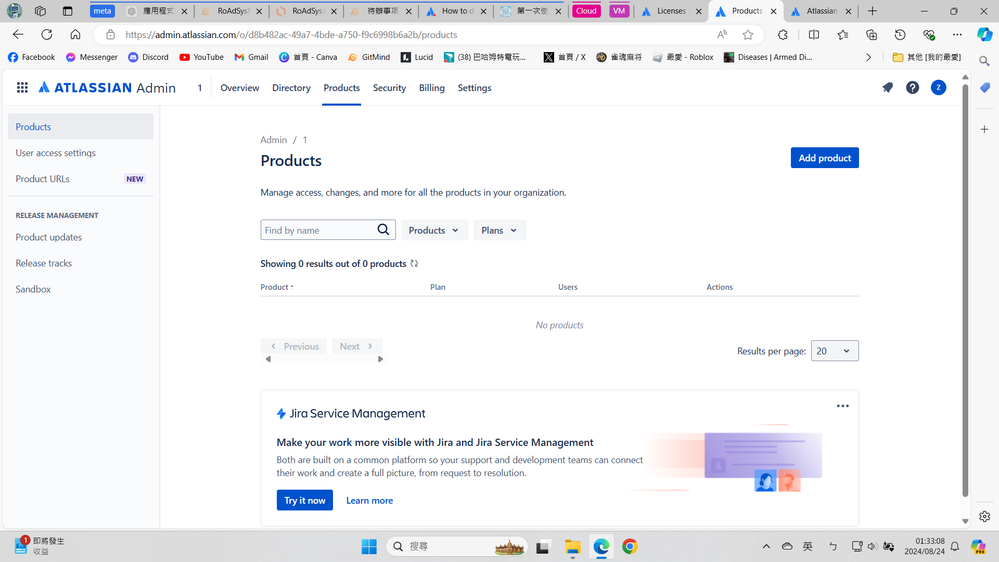The image size is (999, 562).
Task: Open Sandbox in sidebar
Action: coord(81,289)
